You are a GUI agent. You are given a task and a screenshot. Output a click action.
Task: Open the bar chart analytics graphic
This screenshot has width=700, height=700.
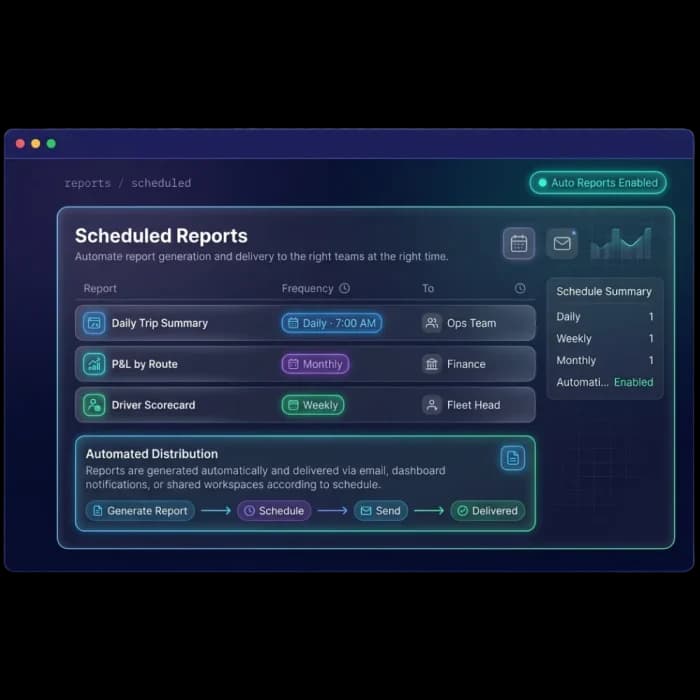[621, 244]
